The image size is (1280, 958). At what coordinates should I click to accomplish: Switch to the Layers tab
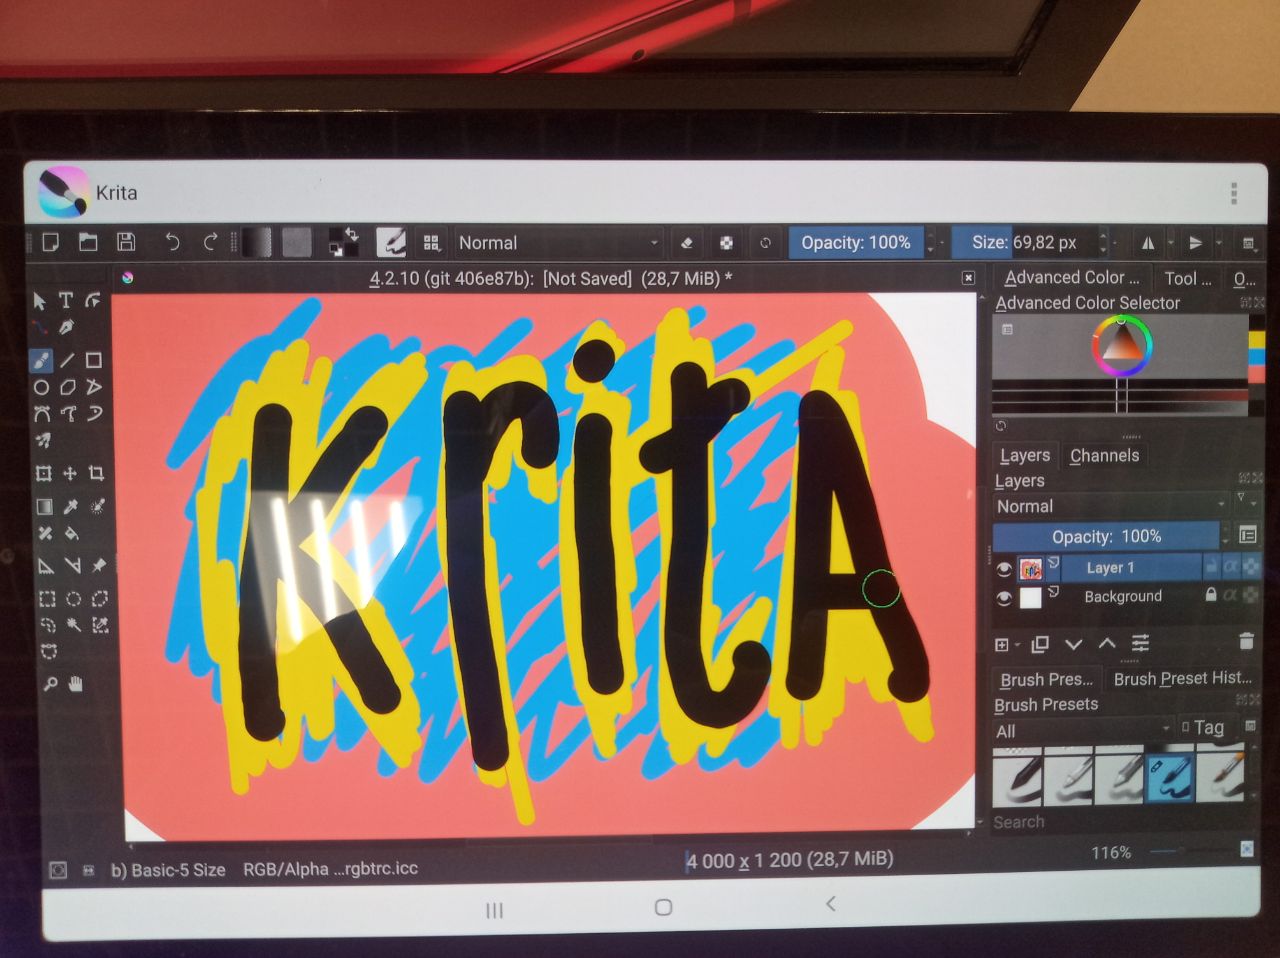pyautogui.click(x=1025, y=455)
